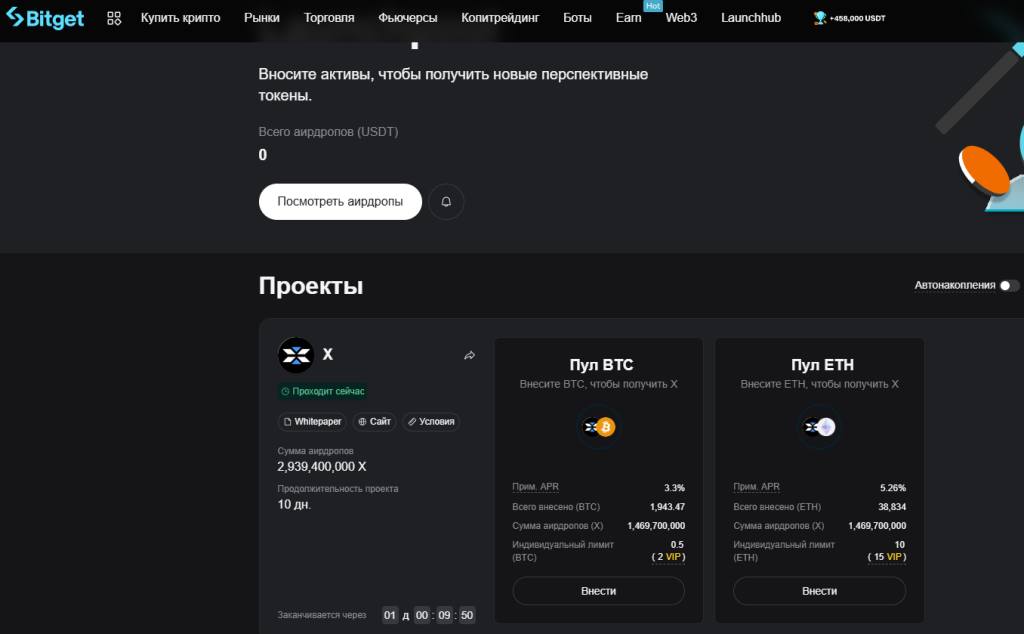Click the 15 VIP limit in ETH pool

click(887, 557)
